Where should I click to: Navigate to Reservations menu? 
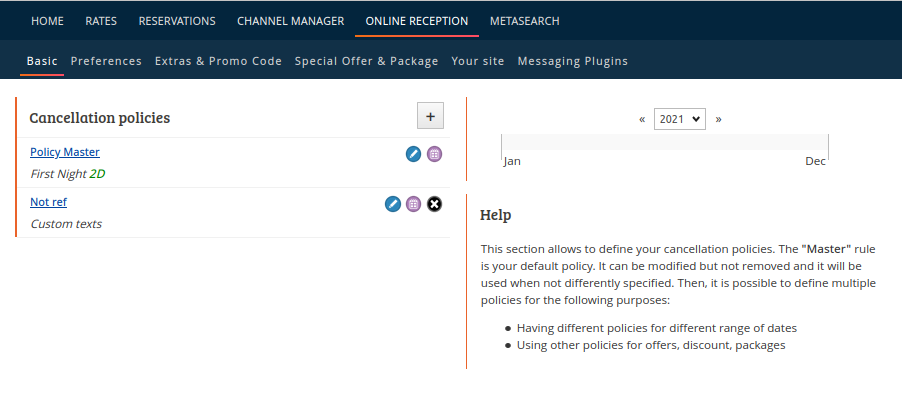point(177,21)
